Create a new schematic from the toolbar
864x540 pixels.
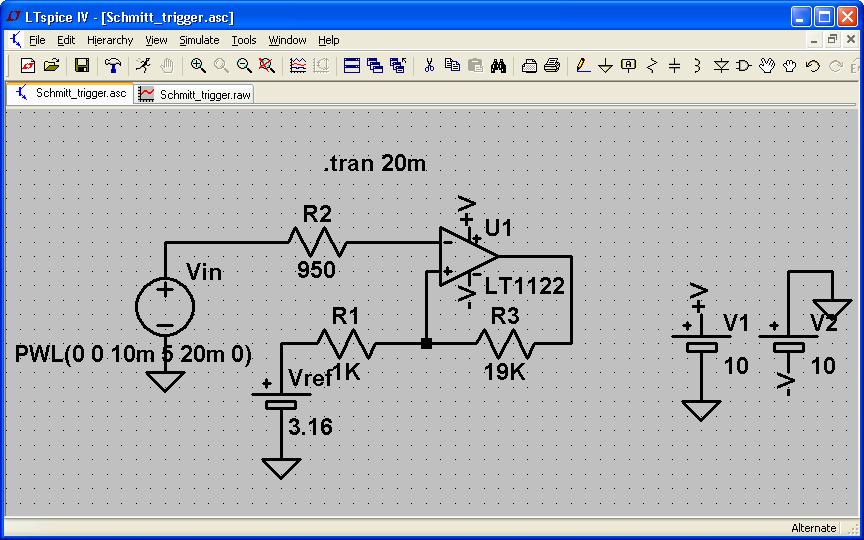tap(28, 66)
